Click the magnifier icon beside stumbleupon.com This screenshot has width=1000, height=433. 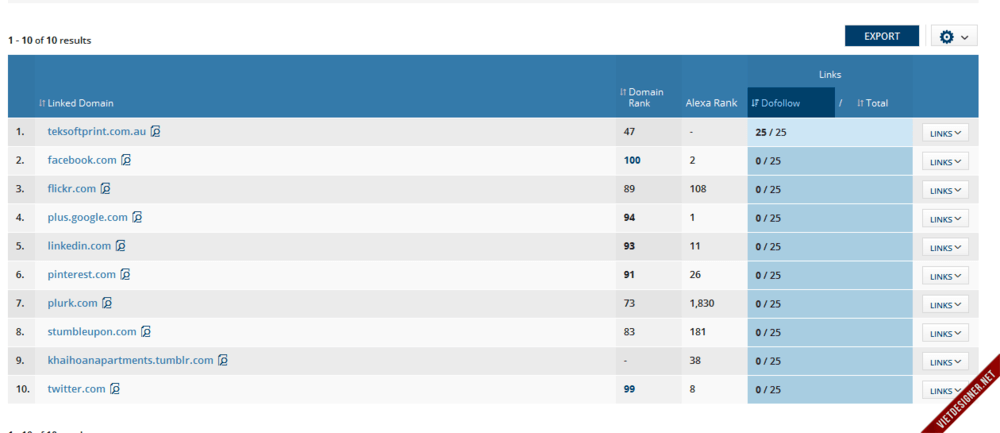(146, 332)
